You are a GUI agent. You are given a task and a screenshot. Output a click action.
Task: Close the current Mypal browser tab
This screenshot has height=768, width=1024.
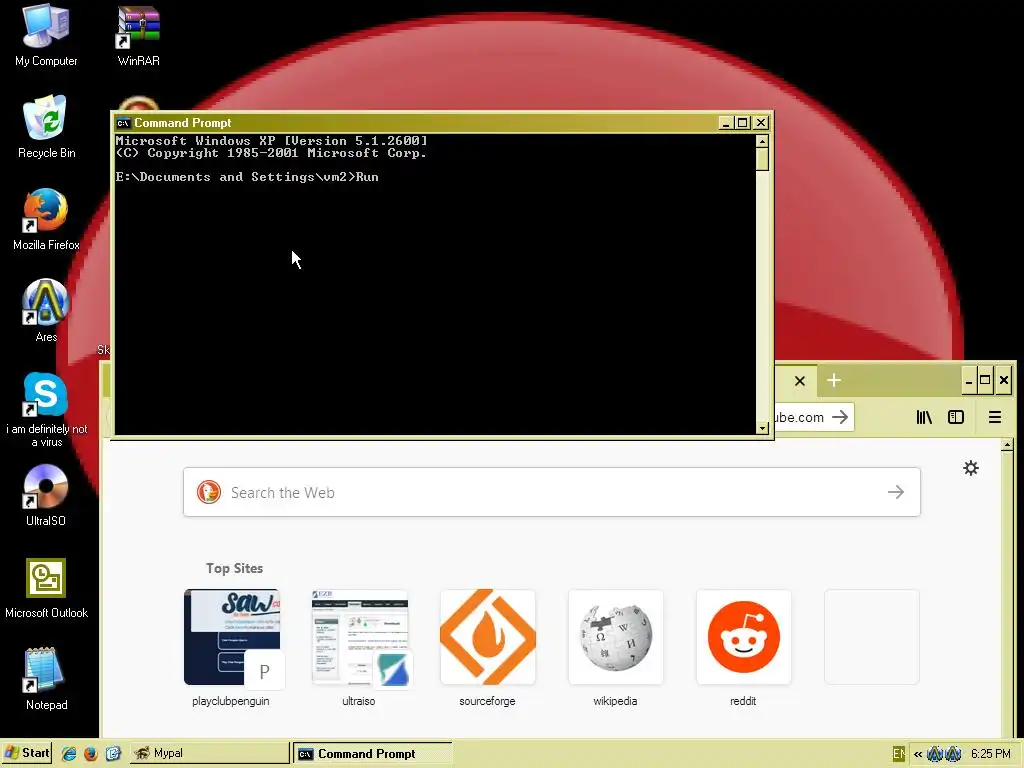(x=799, y=381)
